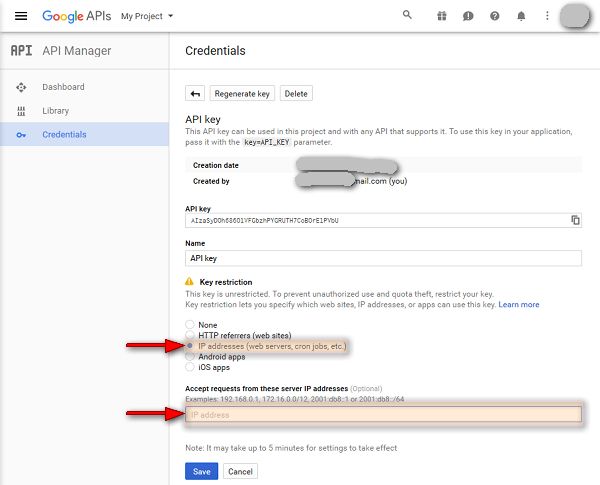Open Library in the sidebar
Image resolution: width=600 pixels, height=485 pixels.
pyautogui.click(x=55, y=111)
